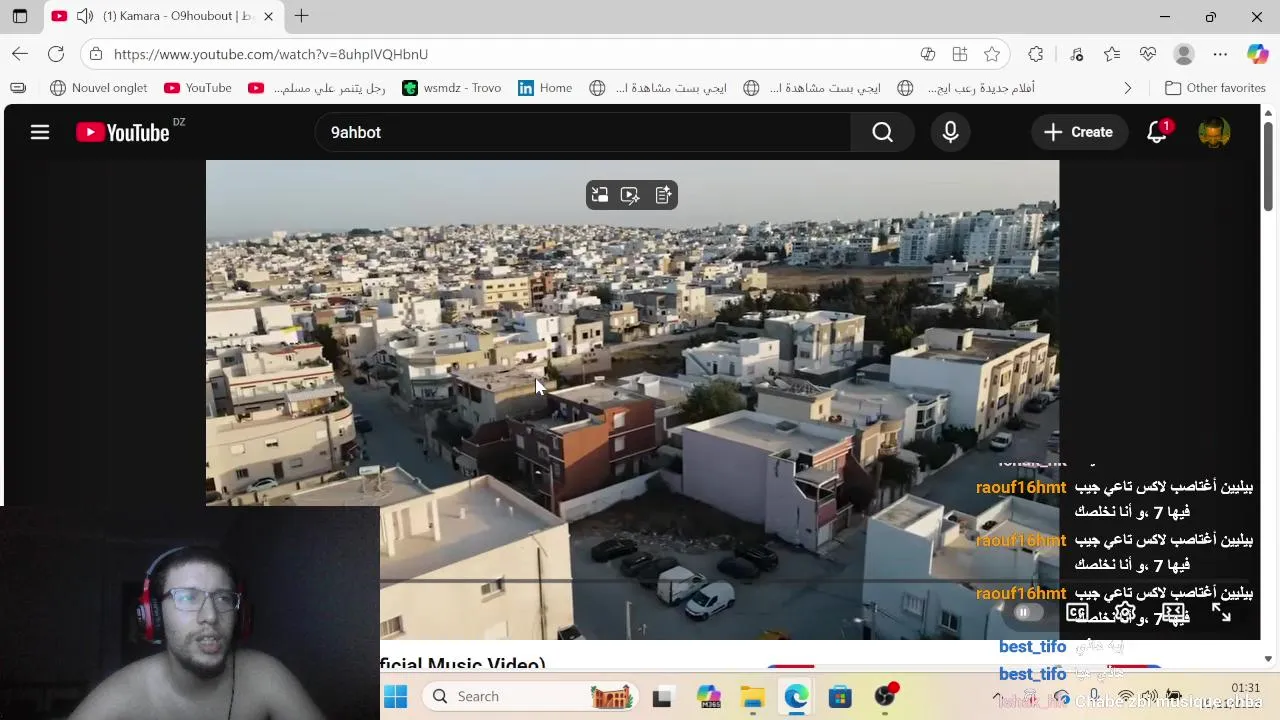Open the Copilot sidebar icon
The image size is (1280, 720).
(1257, 54)
